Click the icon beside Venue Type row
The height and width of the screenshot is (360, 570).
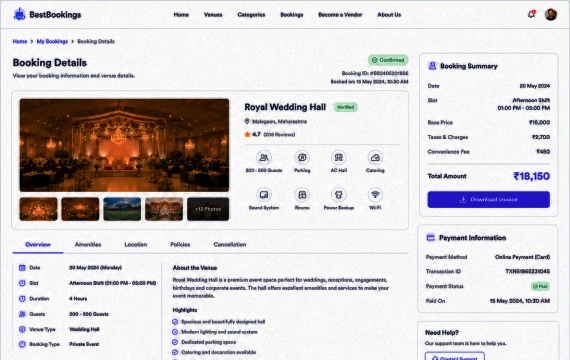(x=22, y=329)
